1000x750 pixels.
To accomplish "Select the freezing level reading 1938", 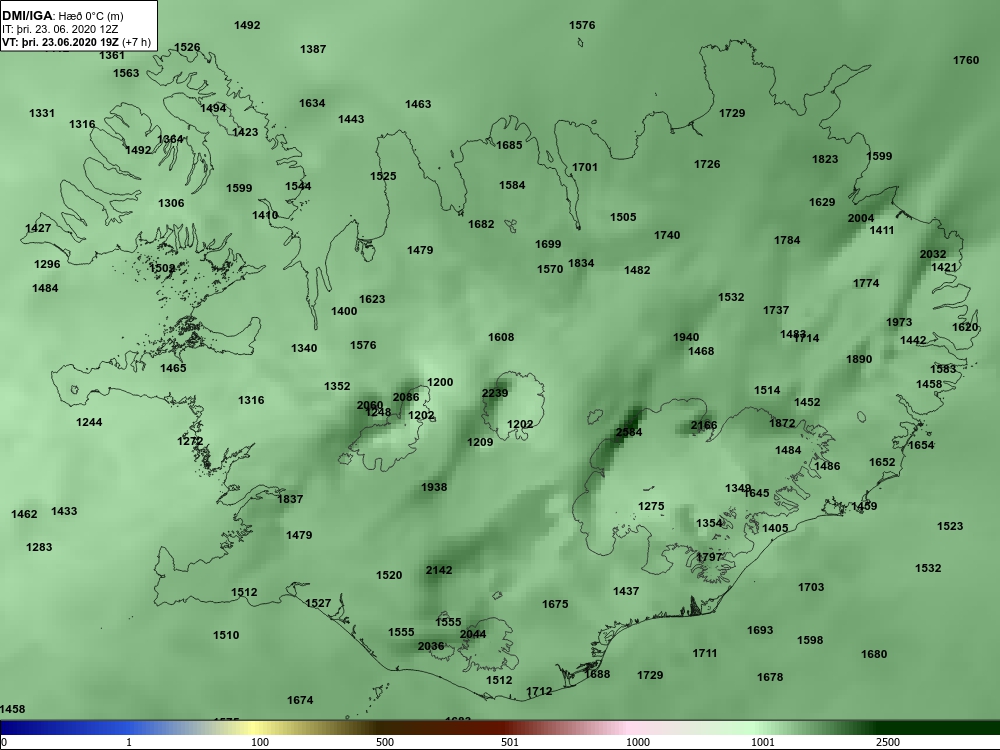I will [x=434, y=487].
